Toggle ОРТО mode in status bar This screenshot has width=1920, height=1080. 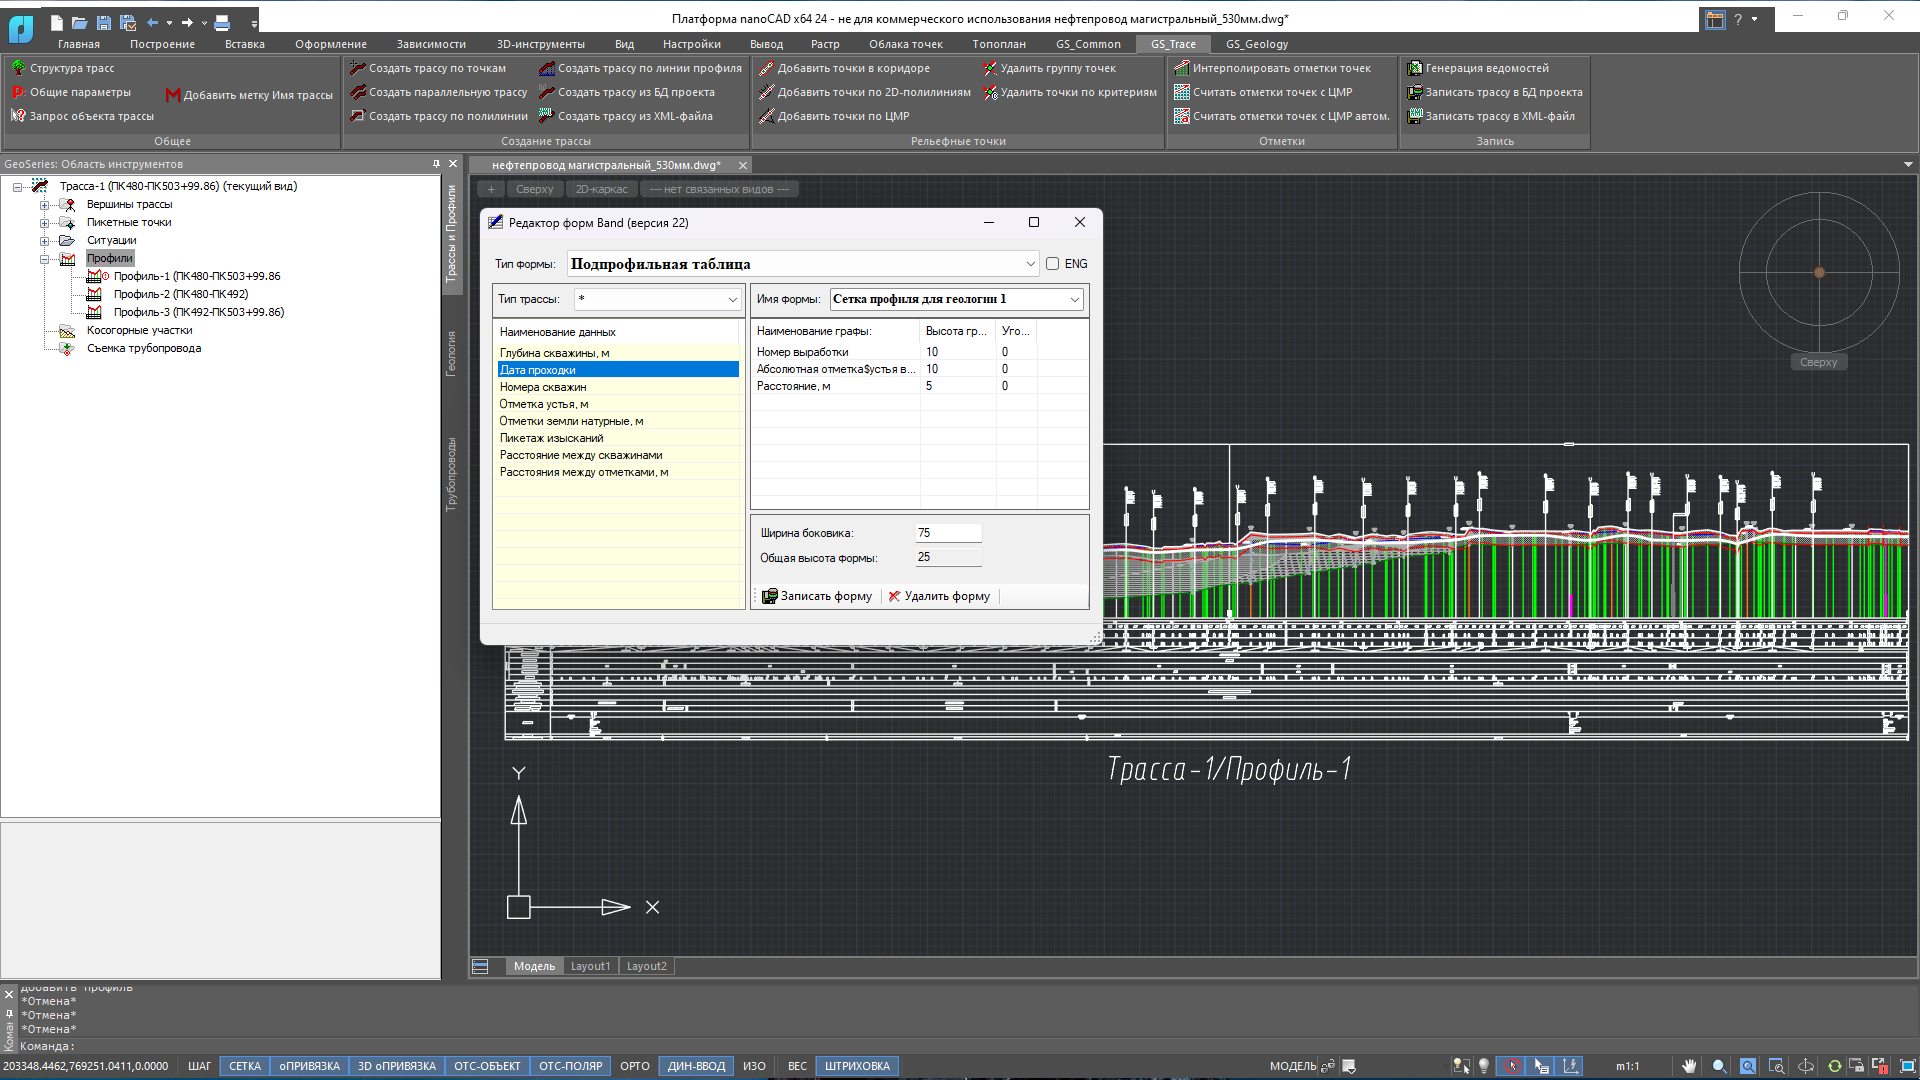[x=635, y=1066]
